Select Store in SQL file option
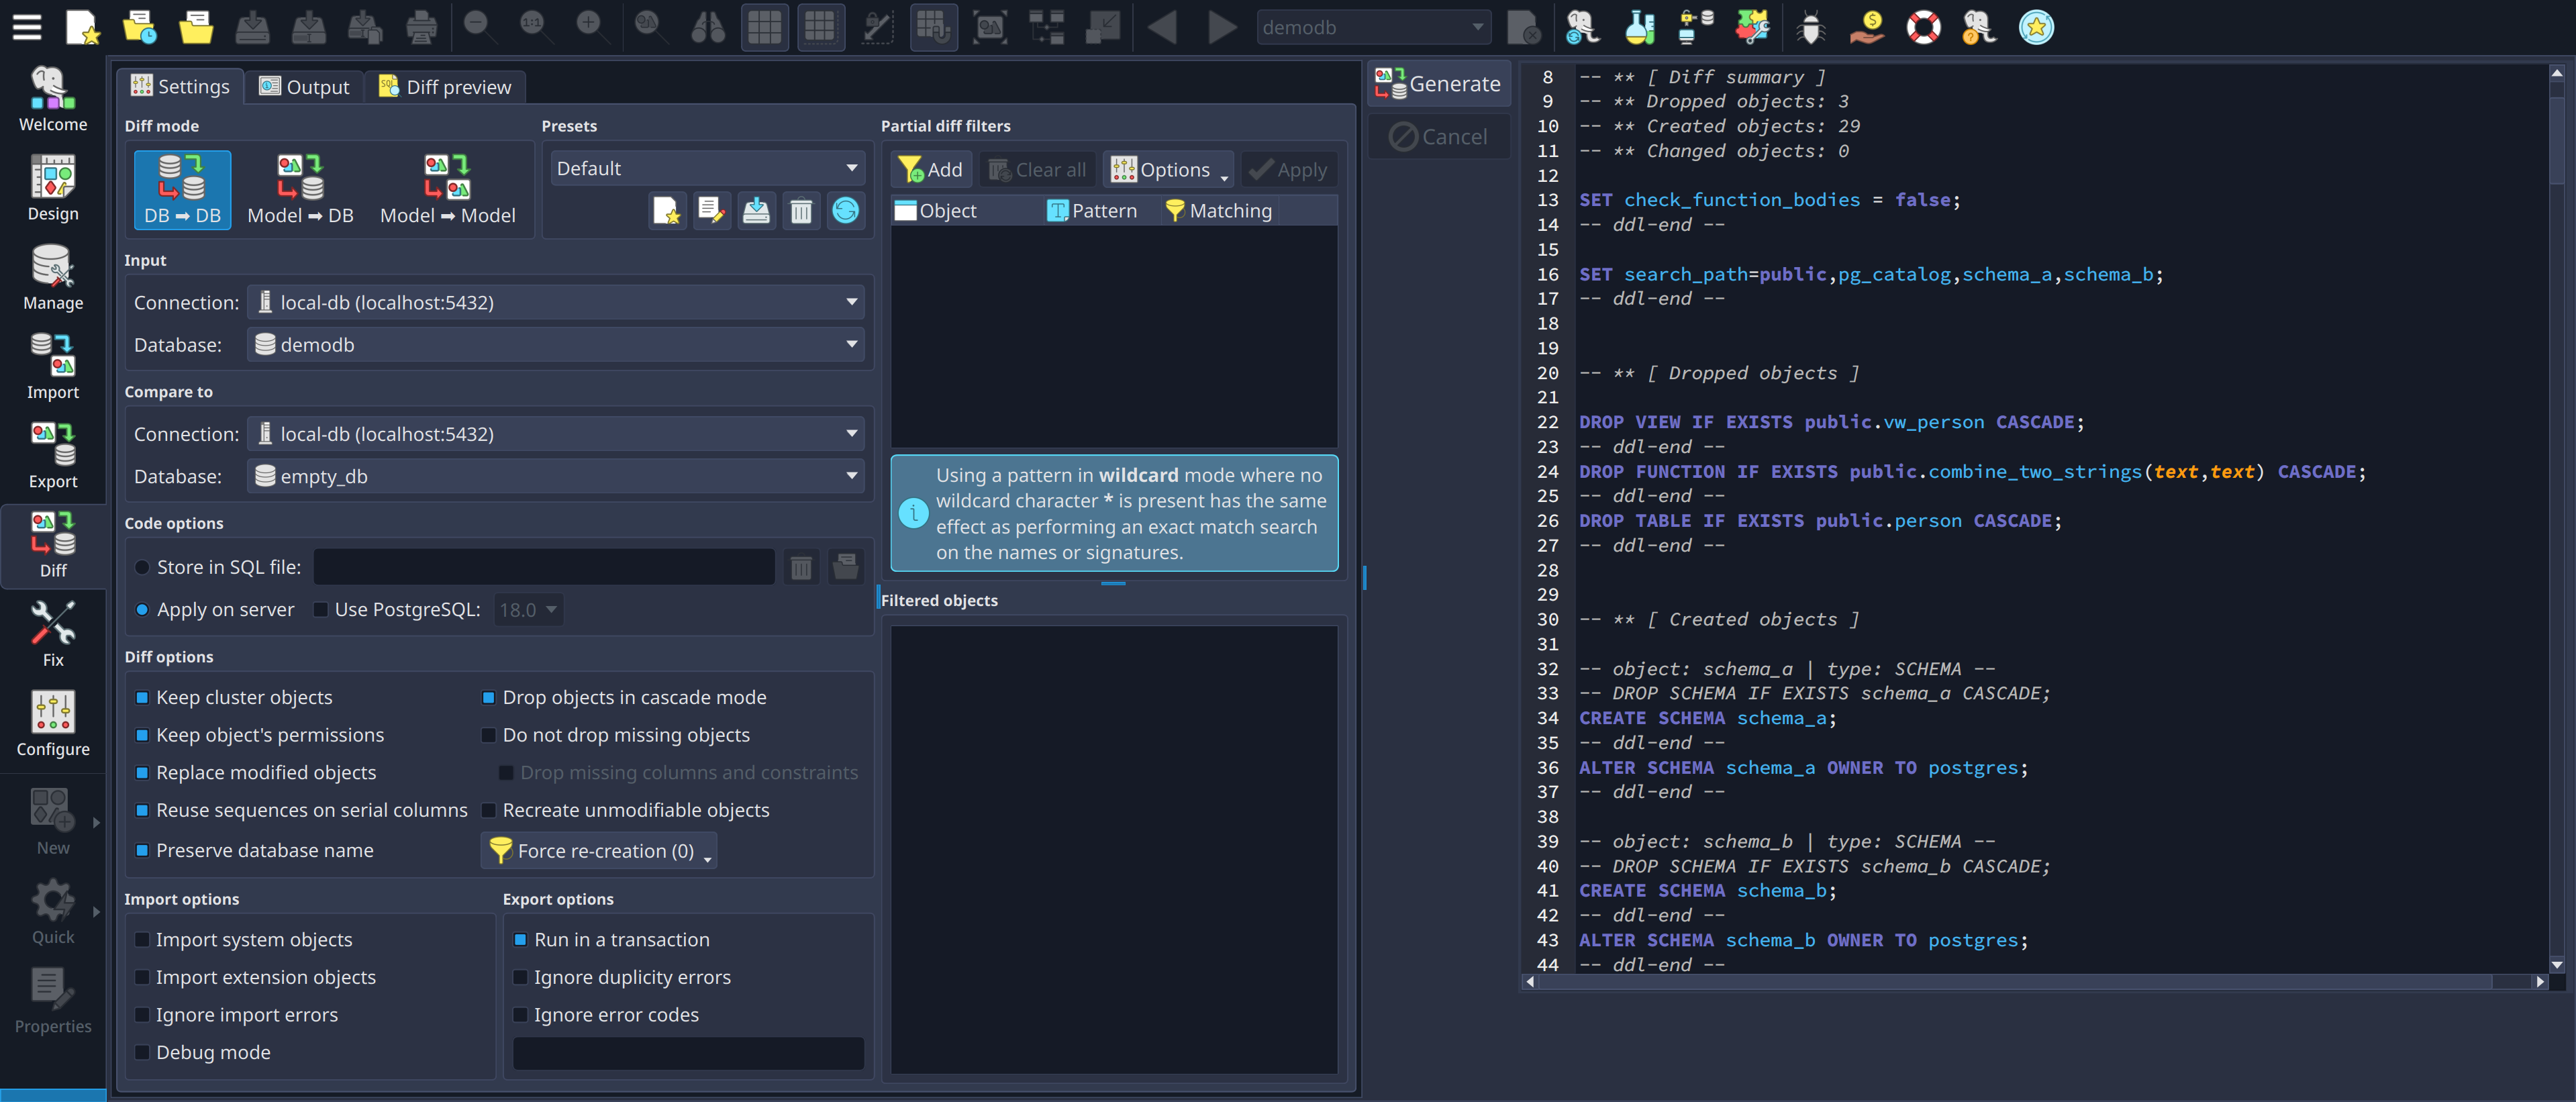2576x1102 pixels. [142, 567]
